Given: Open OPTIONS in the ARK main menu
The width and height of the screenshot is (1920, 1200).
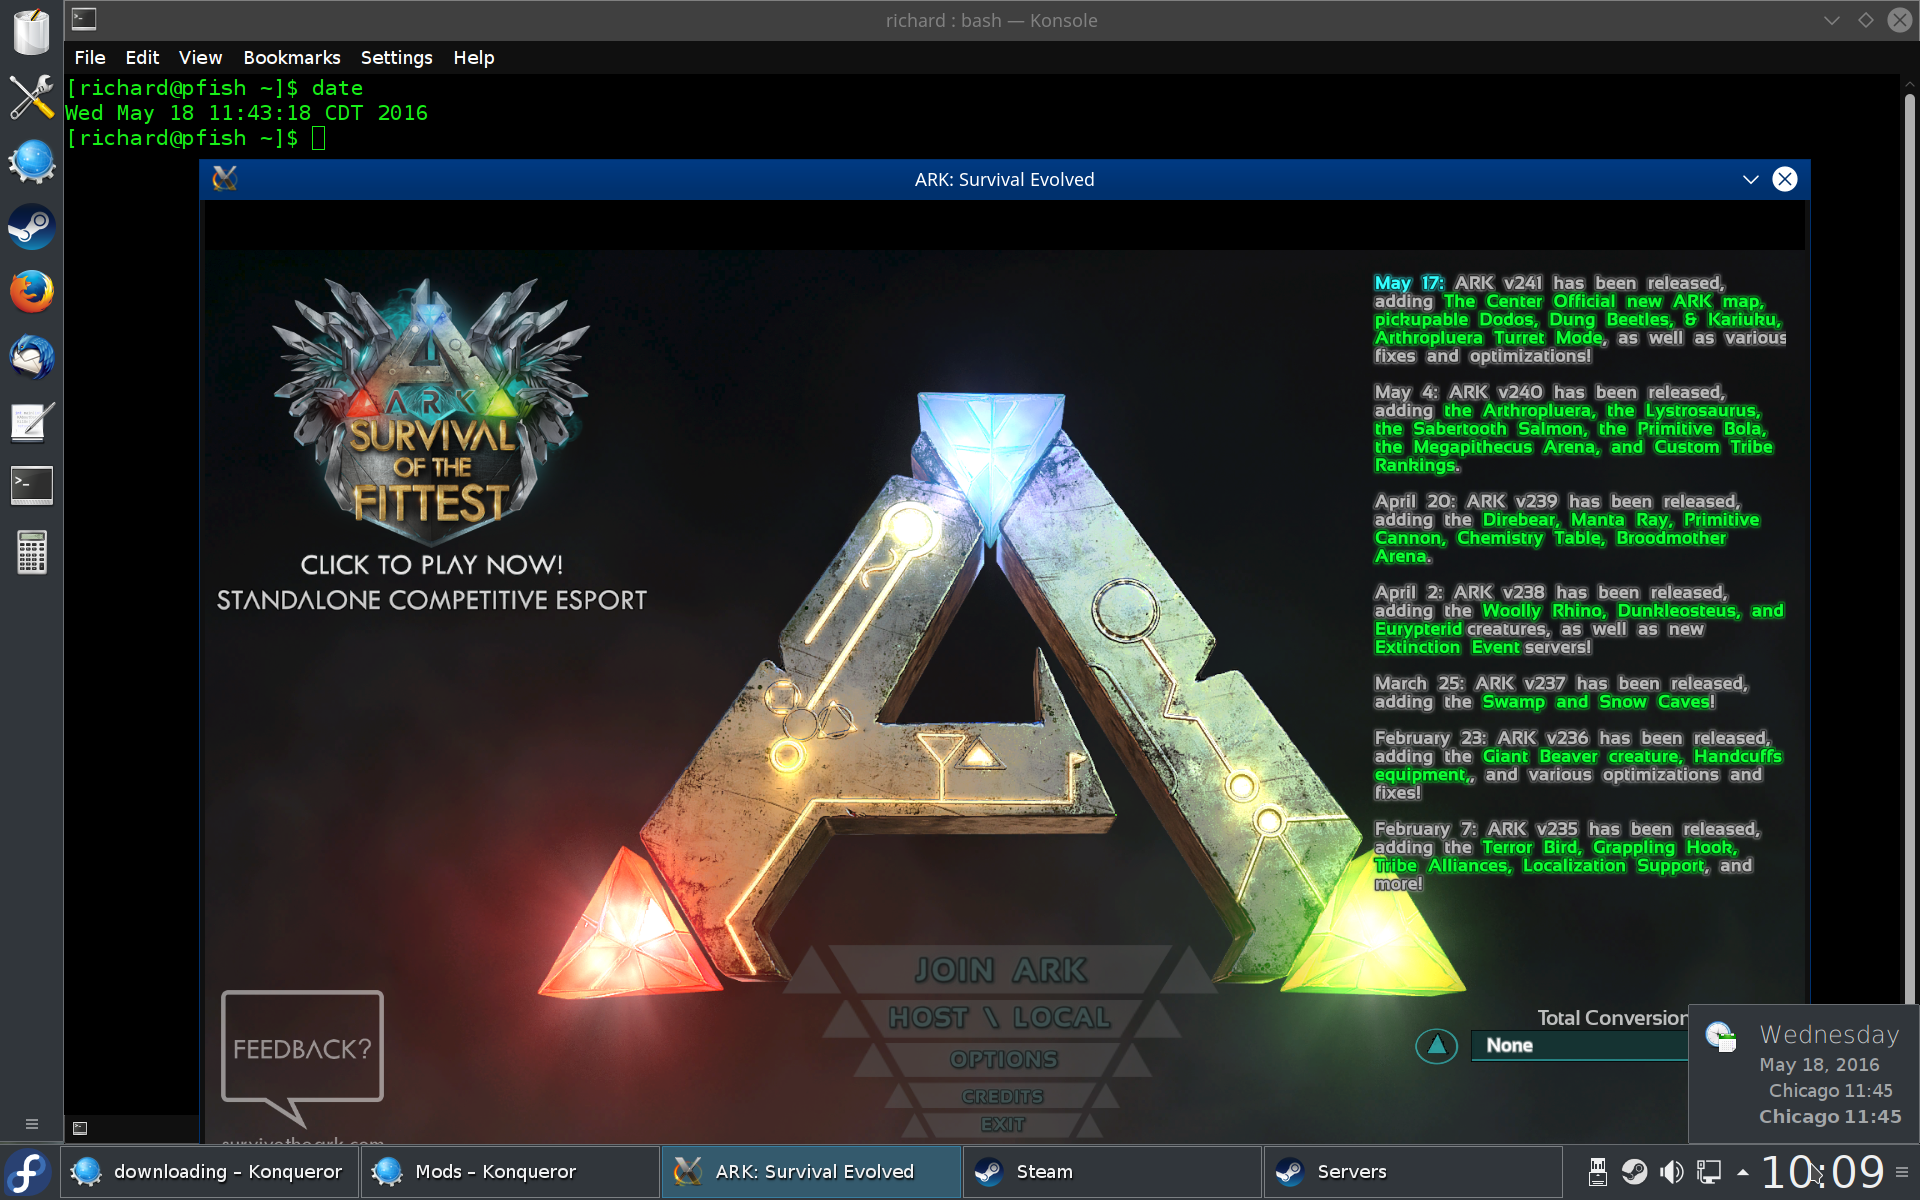Looking at the screenshot, I should click(x=1003, y=1060).
